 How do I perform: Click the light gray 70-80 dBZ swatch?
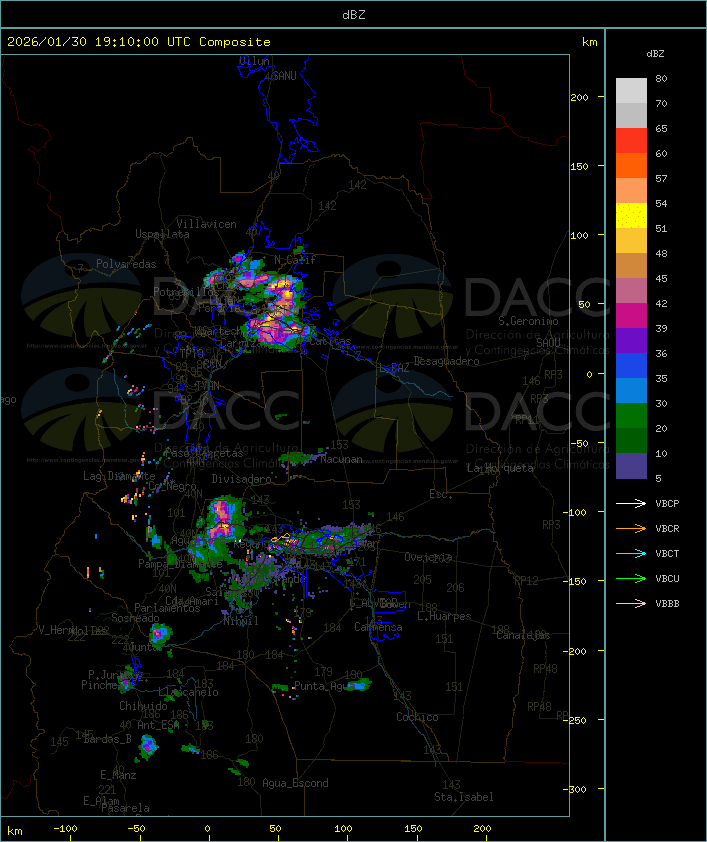pos(631,91)
